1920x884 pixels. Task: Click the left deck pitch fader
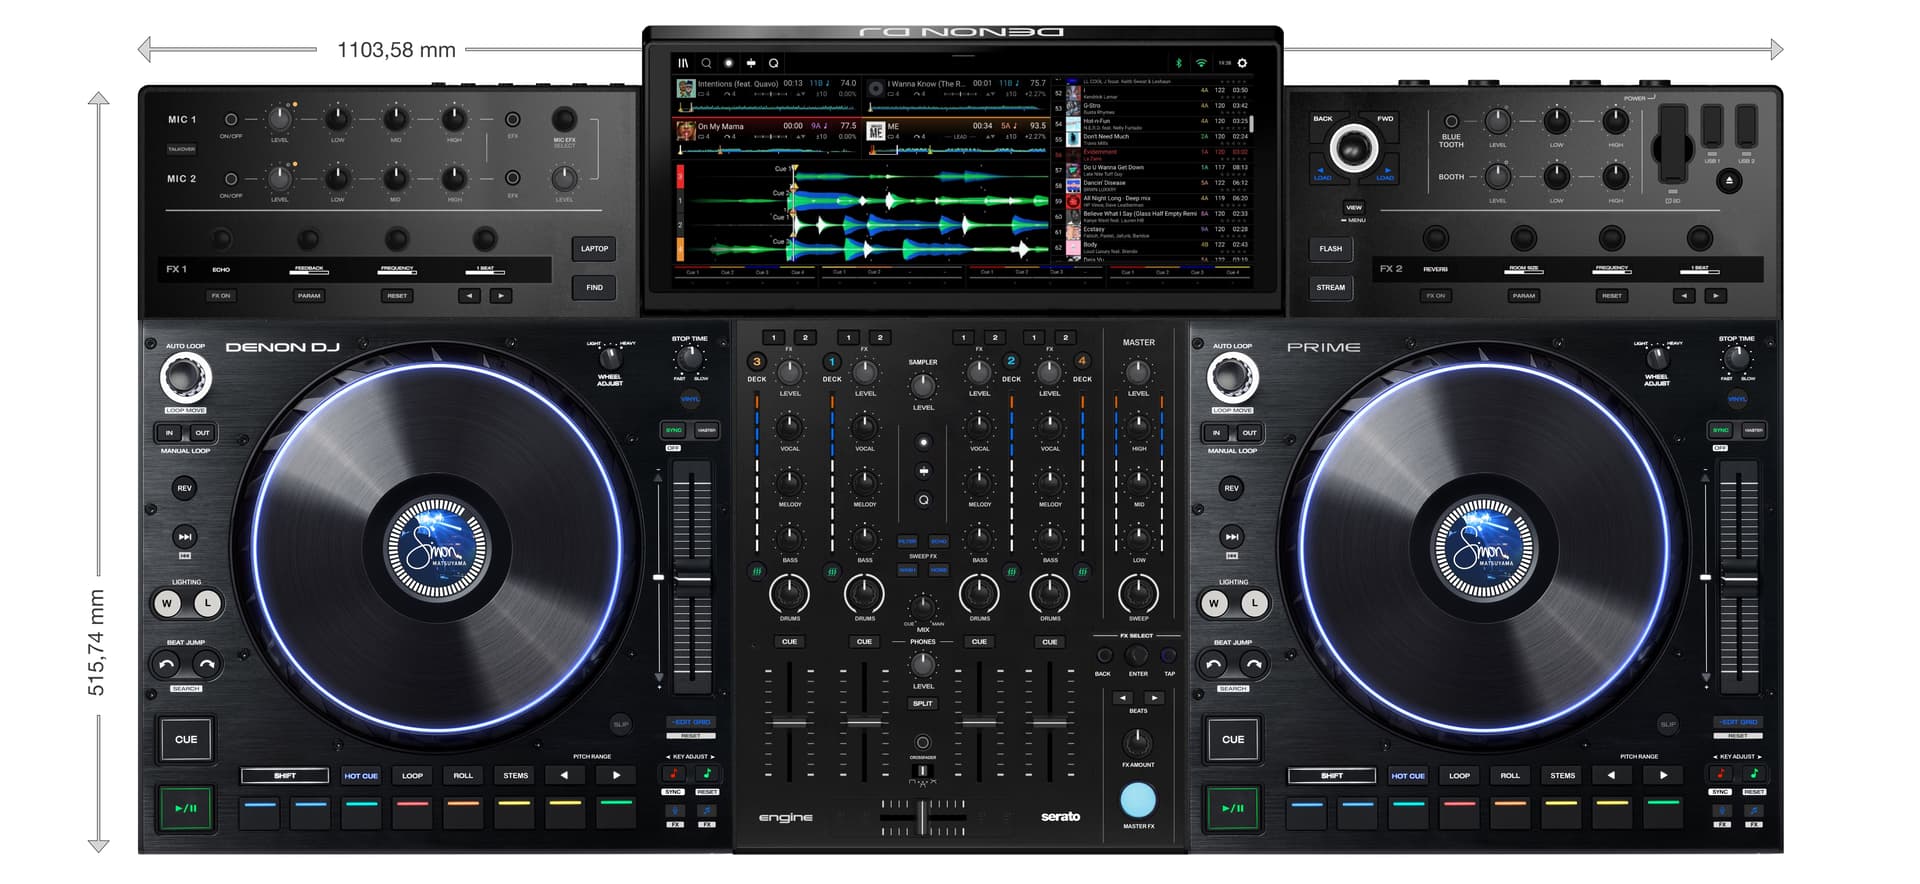[692, 578]
